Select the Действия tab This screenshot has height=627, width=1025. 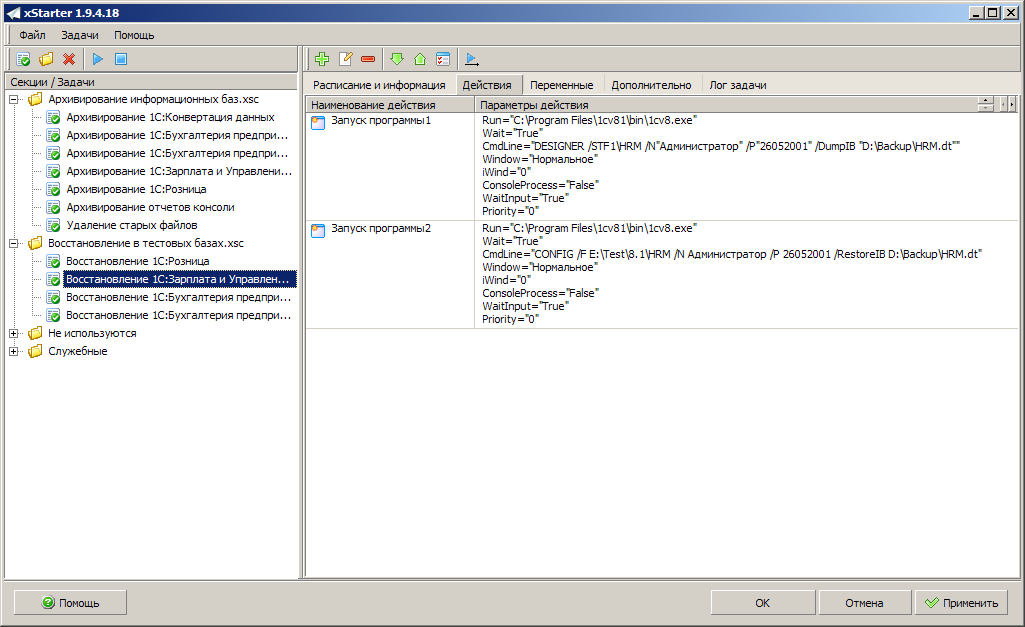pyautogui.click(x=487, y=85)
